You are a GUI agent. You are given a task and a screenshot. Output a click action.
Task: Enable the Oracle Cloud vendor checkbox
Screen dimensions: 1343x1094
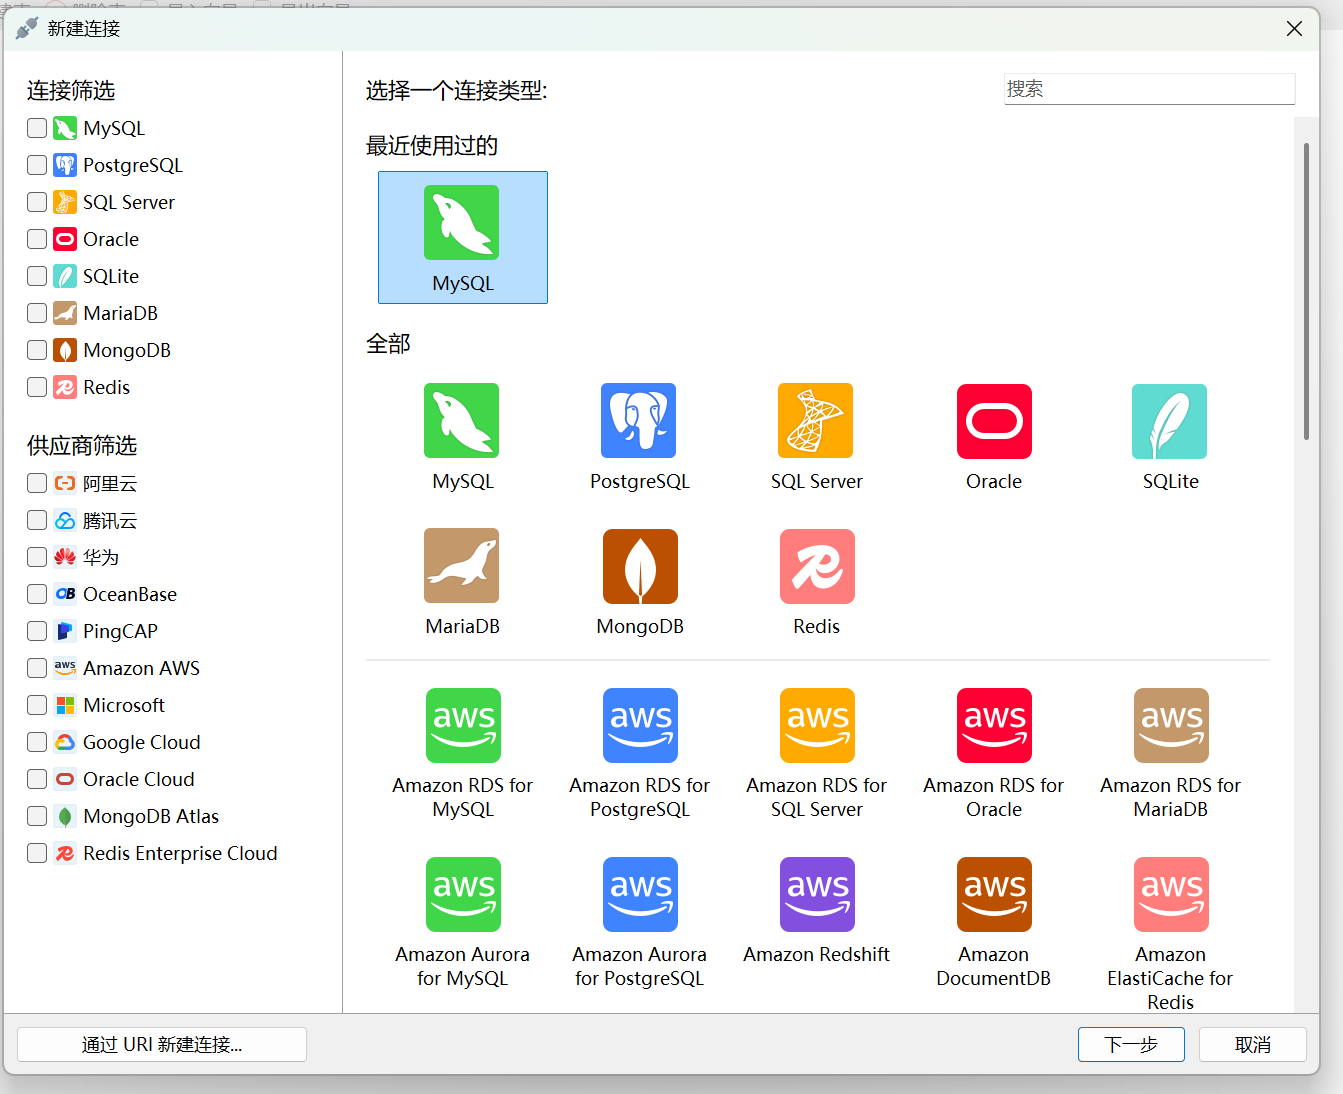(x=37, y=779)
